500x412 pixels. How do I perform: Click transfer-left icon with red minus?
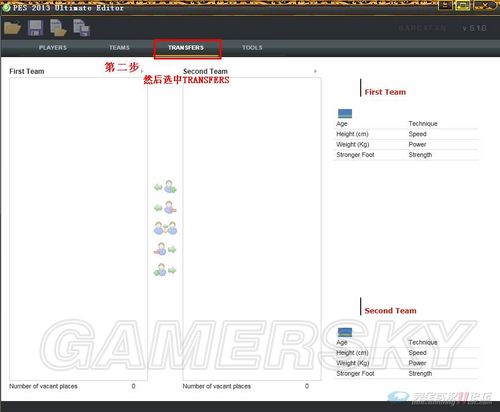coord(165,208)
